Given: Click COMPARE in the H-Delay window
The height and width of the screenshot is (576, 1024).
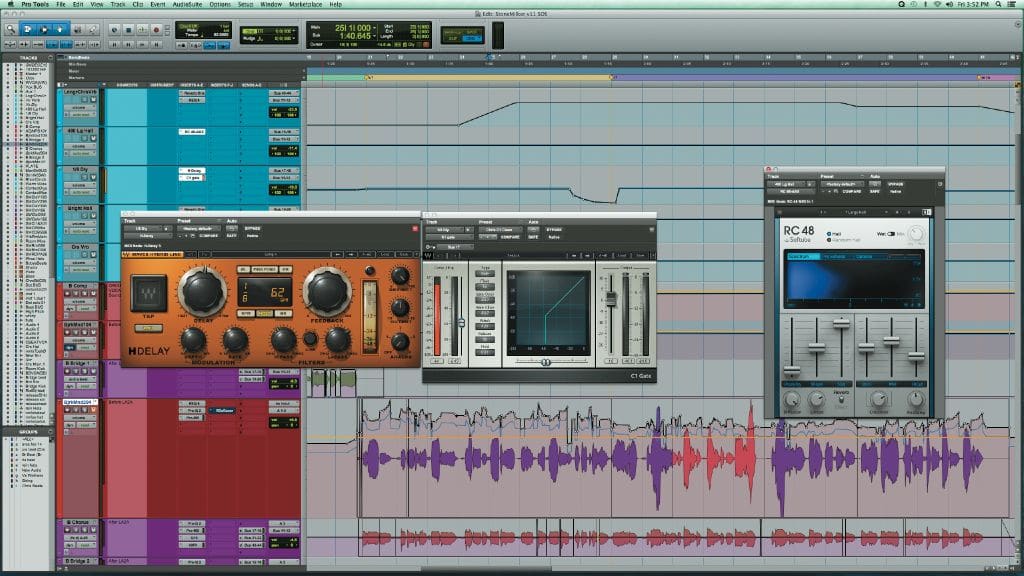Looking at the screenshot, I should [x=209, y=236].
